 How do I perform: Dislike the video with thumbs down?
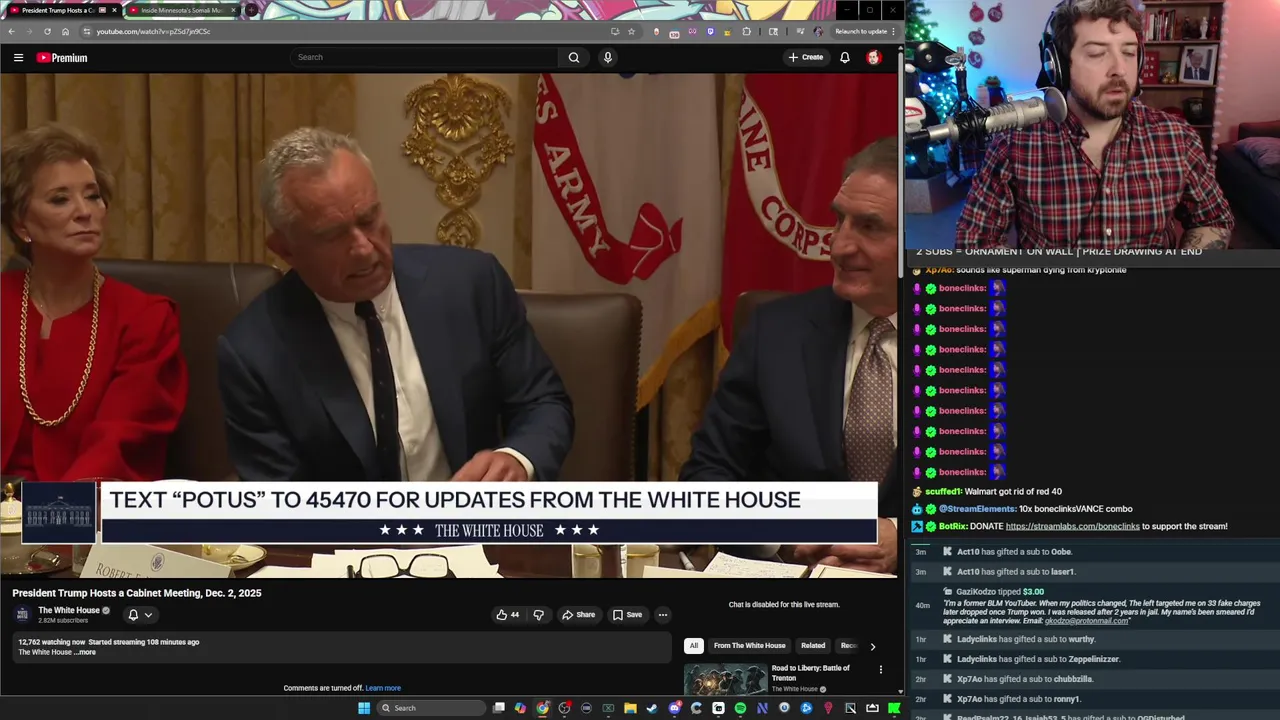538,614
